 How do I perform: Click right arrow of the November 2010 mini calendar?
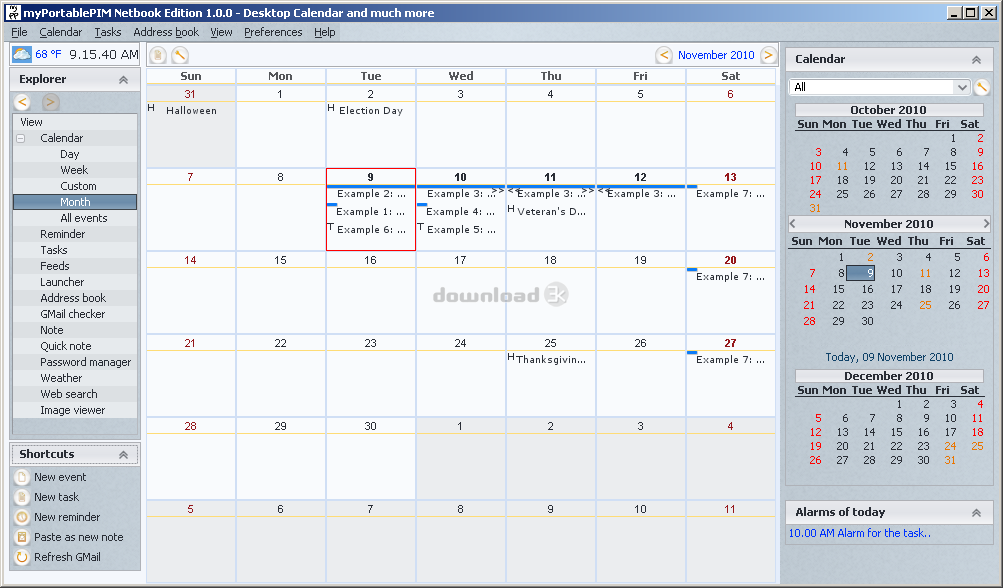[986, 224]
